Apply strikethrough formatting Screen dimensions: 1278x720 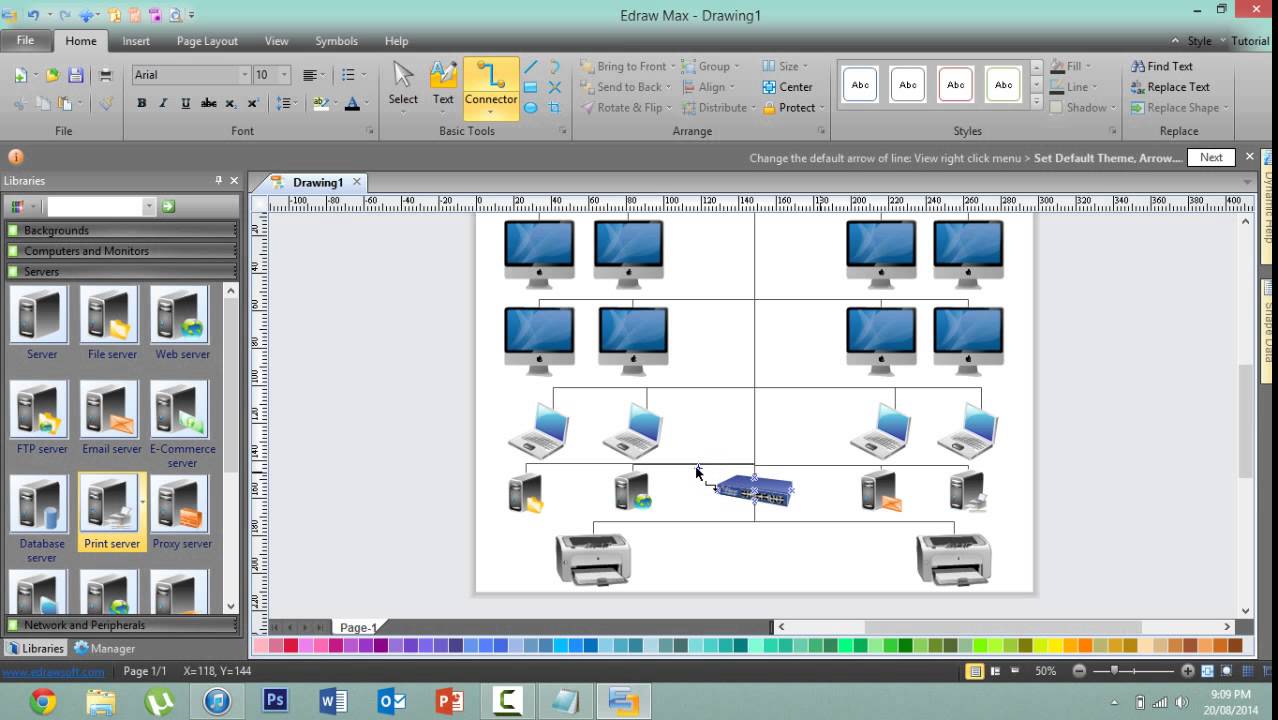(x=208, y=103)
